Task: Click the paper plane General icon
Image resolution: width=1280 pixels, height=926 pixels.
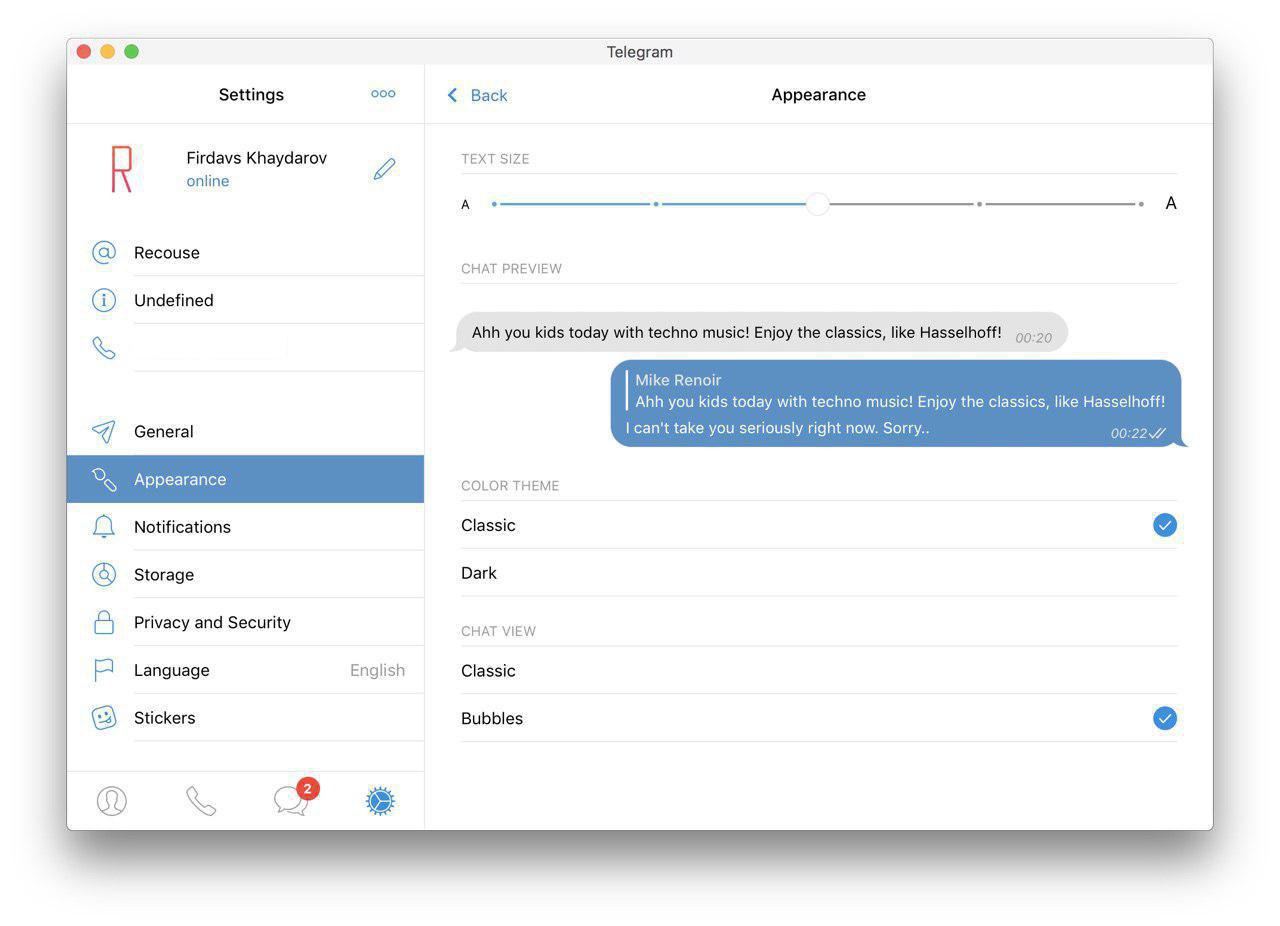Action: pyautogui.click(x=104, y=431)
